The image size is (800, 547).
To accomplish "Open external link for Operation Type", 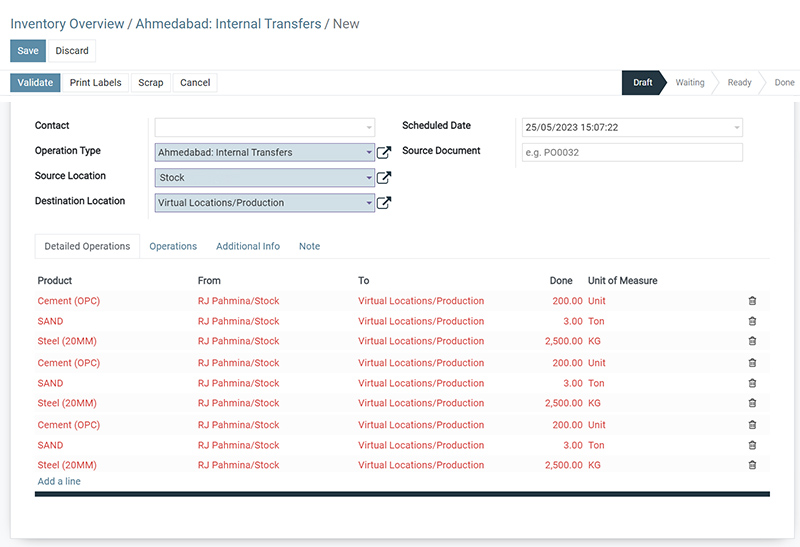I will 384,152.
